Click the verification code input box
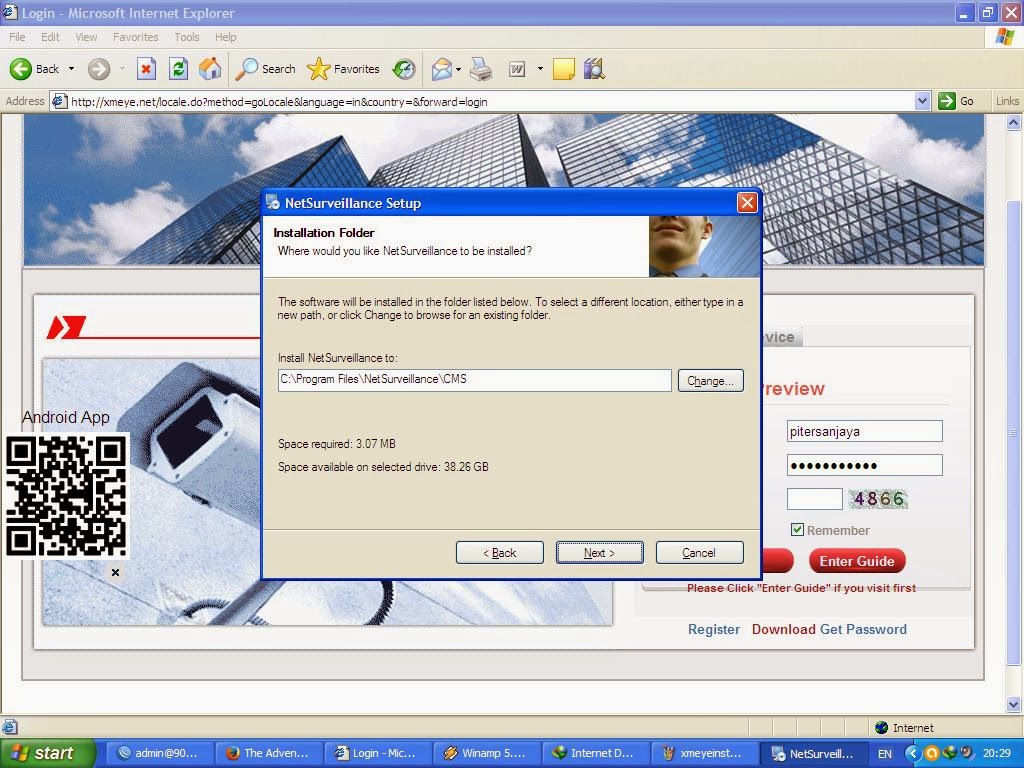The image size is (1024, 768). pos(814,499)
